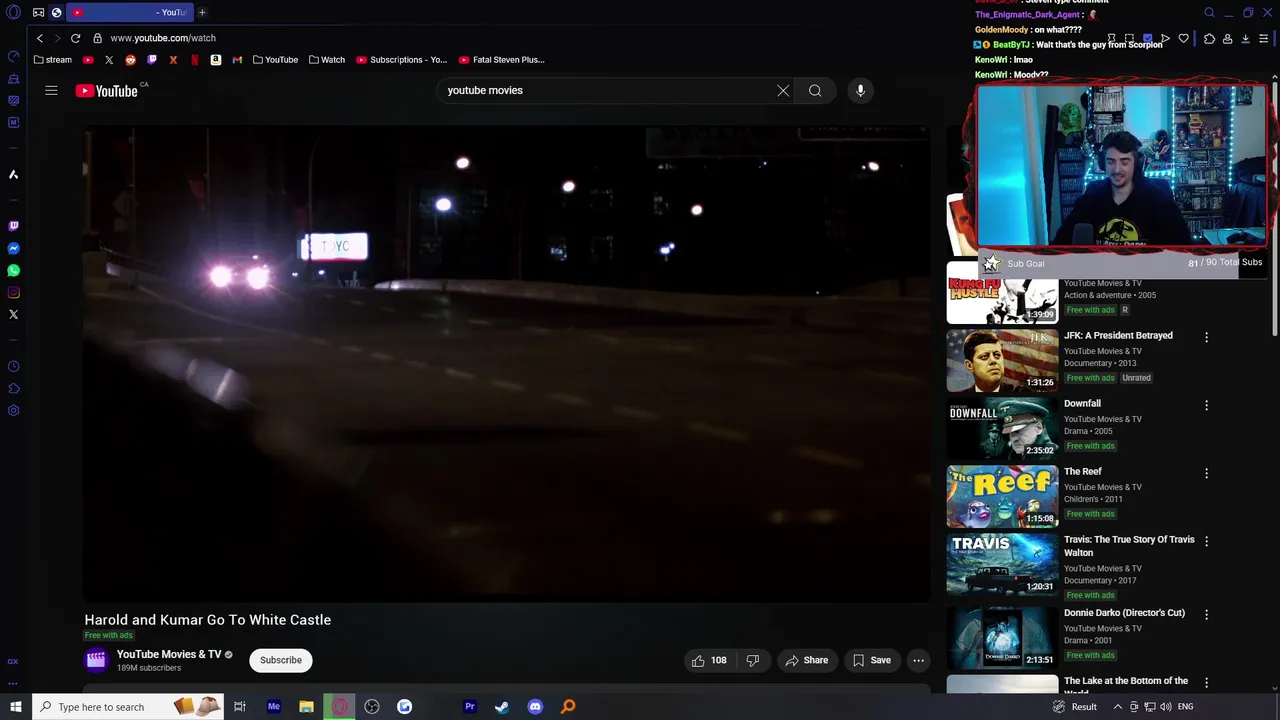
Task: Open Adobe Premiere Pro from the taskbar
Action: [469, 707]
